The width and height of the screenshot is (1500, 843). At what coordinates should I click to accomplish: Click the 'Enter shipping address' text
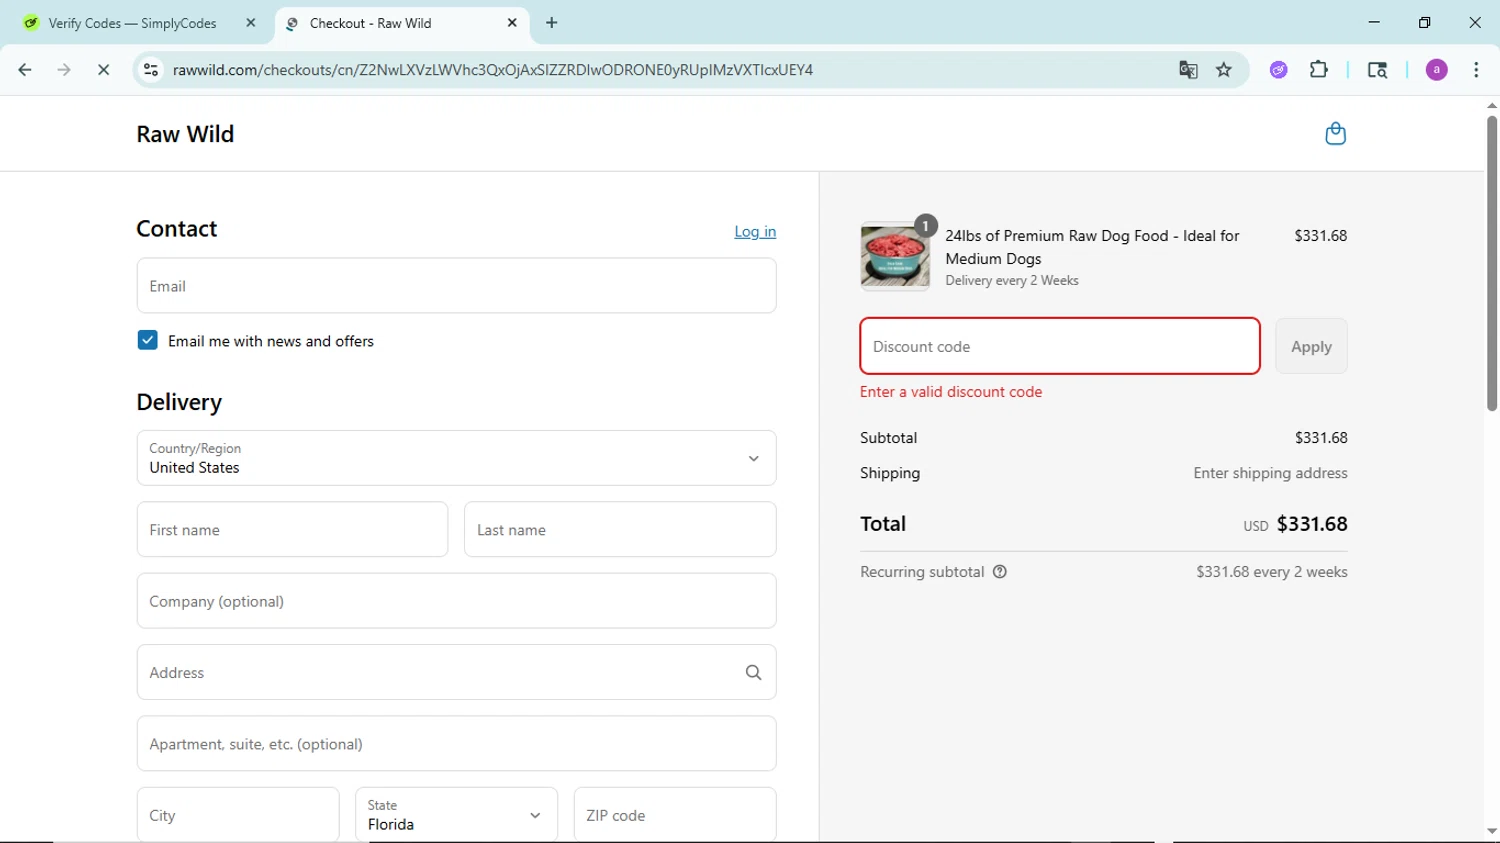point(1270,473)
